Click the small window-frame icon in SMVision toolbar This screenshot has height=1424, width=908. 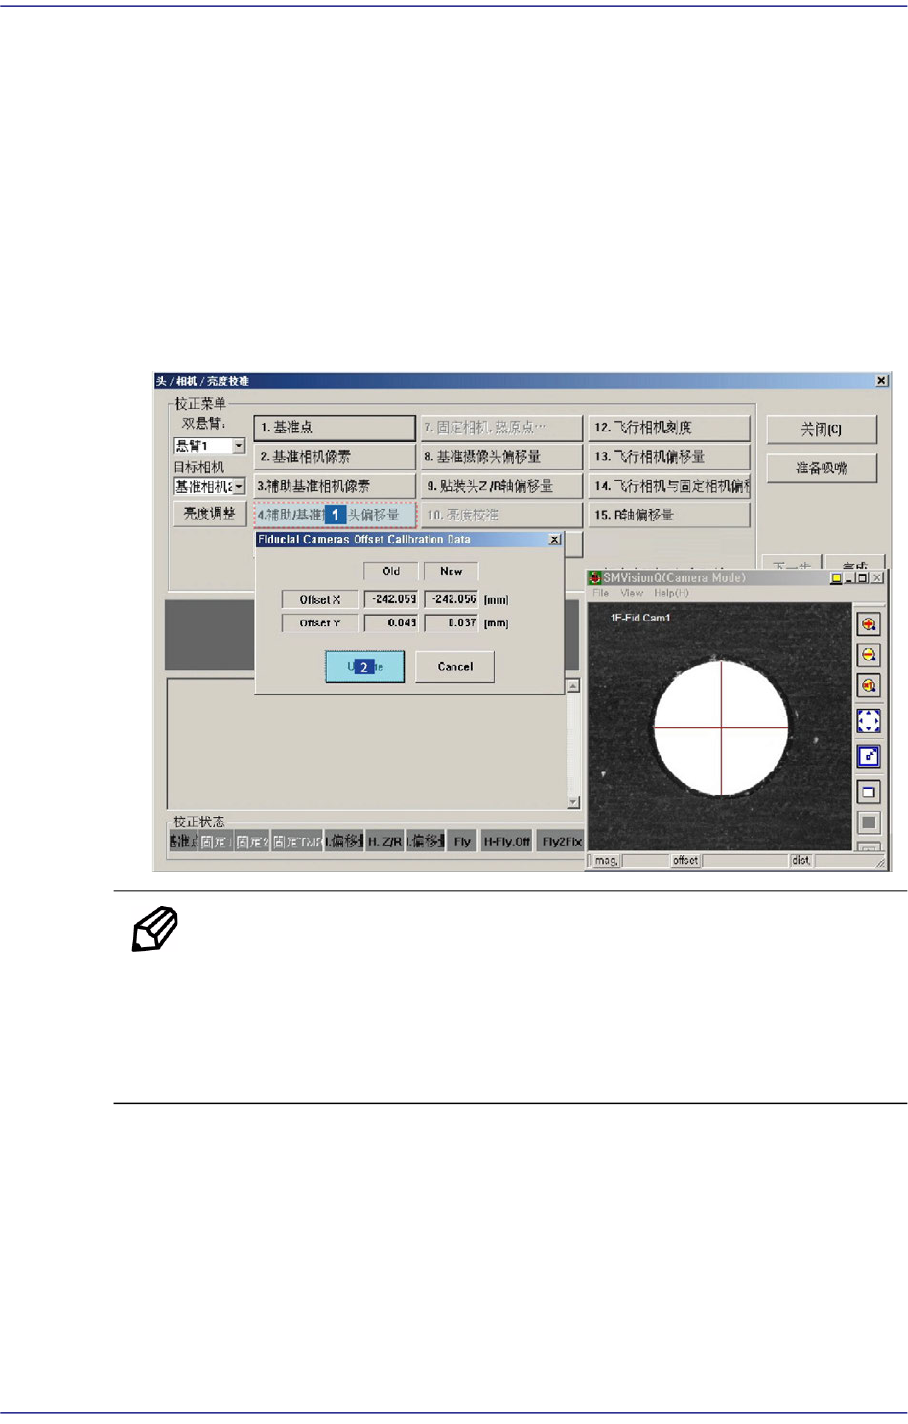coord(869,792)
